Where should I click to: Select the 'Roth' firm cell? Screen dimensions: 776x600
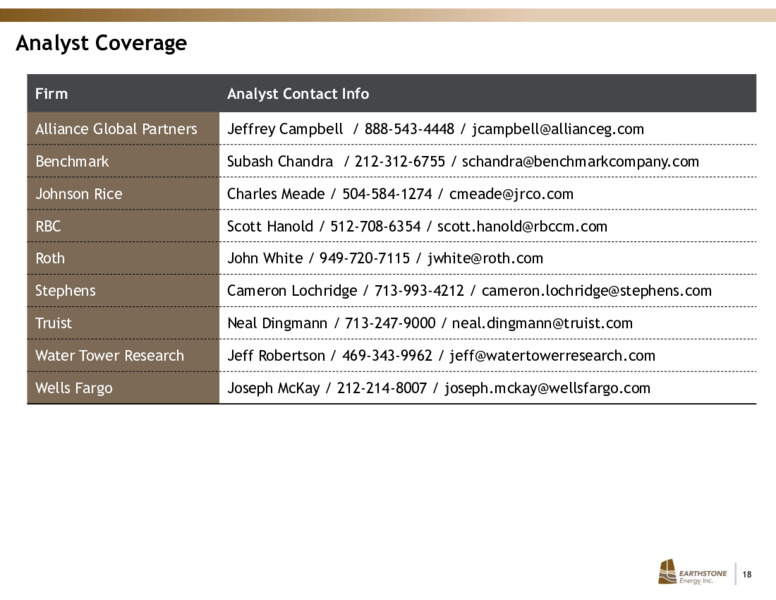[123, 258]
